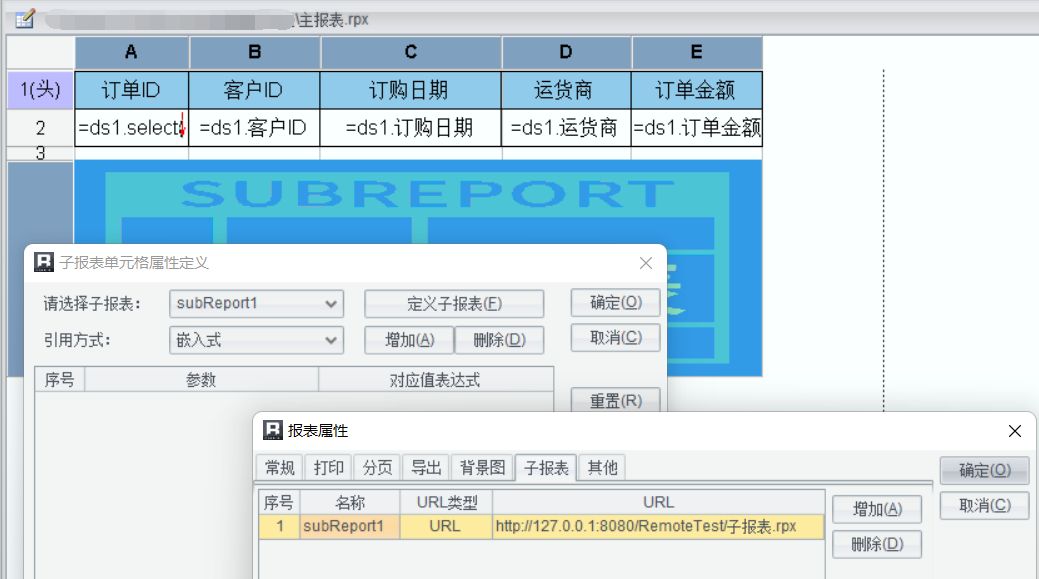Select the 分页 tab
The height and width of the screenshot is (579, 1039).
click(x=377, y=467)
